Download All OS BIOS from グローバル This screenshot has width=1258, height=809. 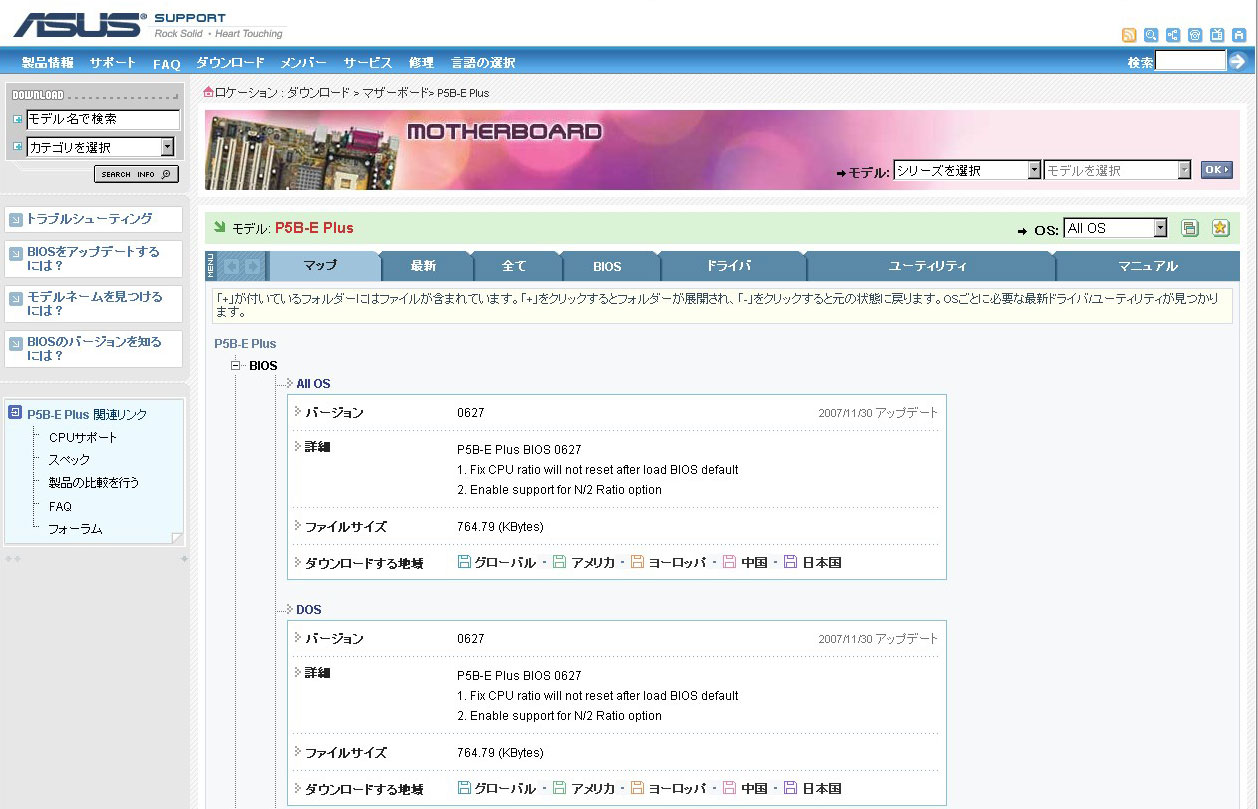[x=497, y=562]
